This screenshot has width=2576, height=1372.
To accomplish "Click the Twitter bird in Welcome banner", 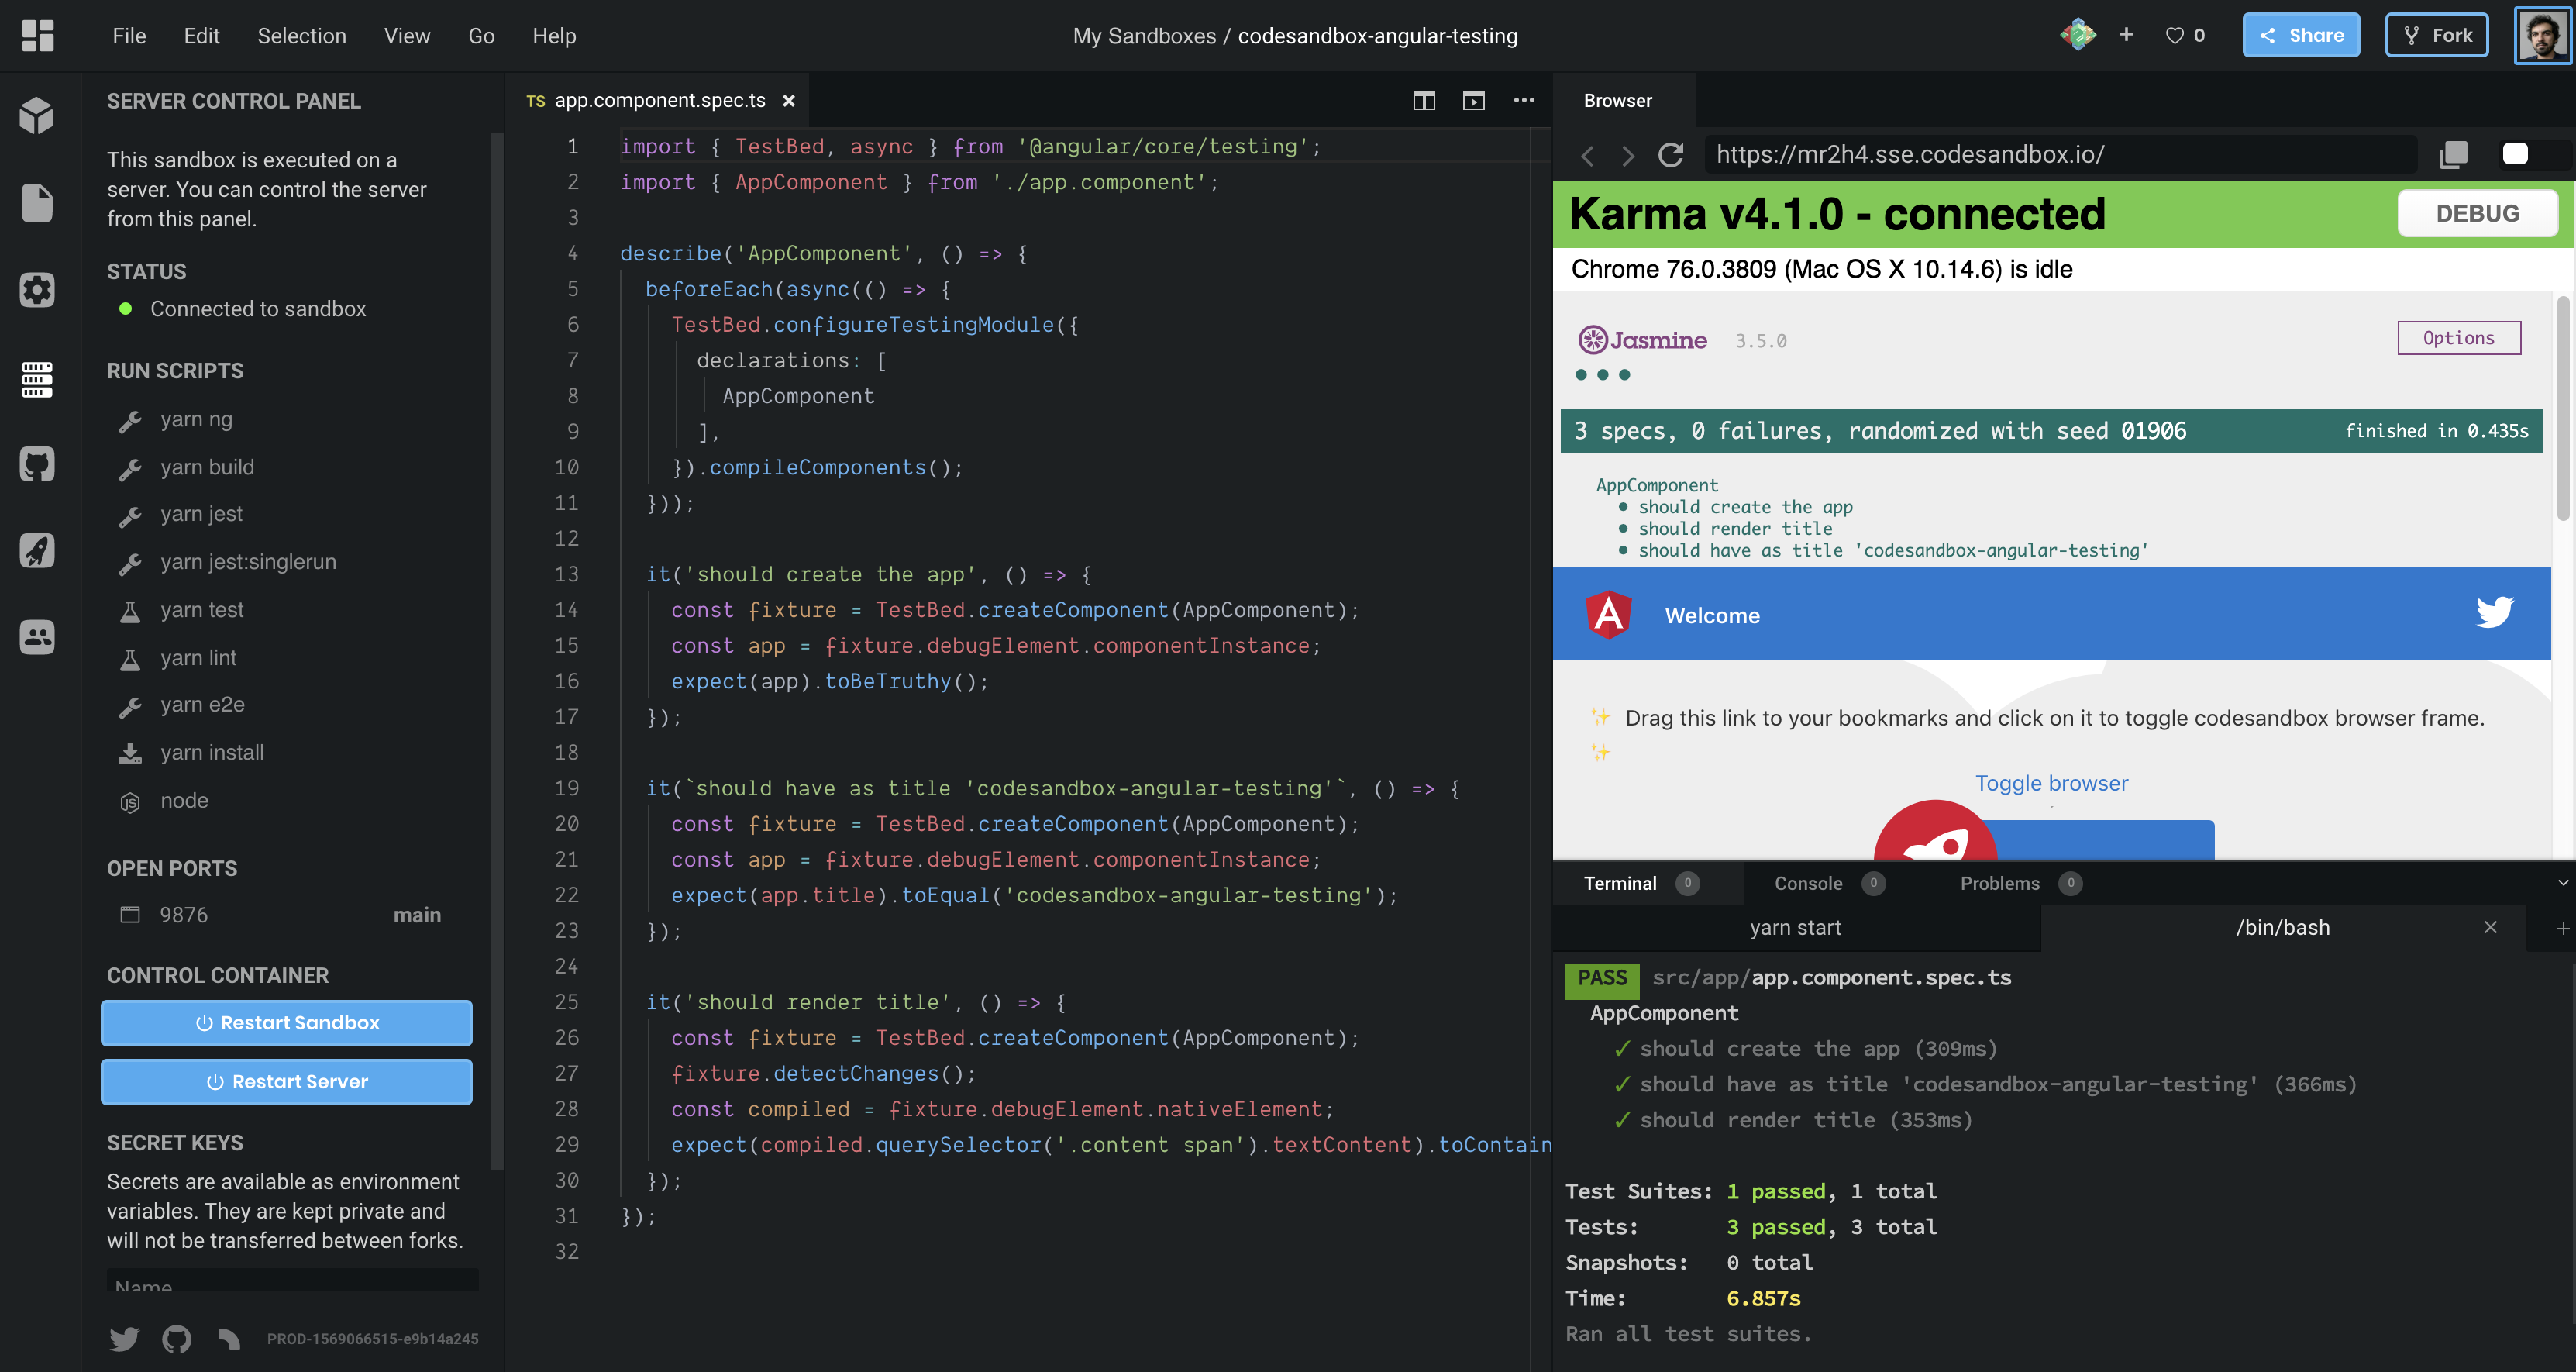I will (x=2494, y=612).
